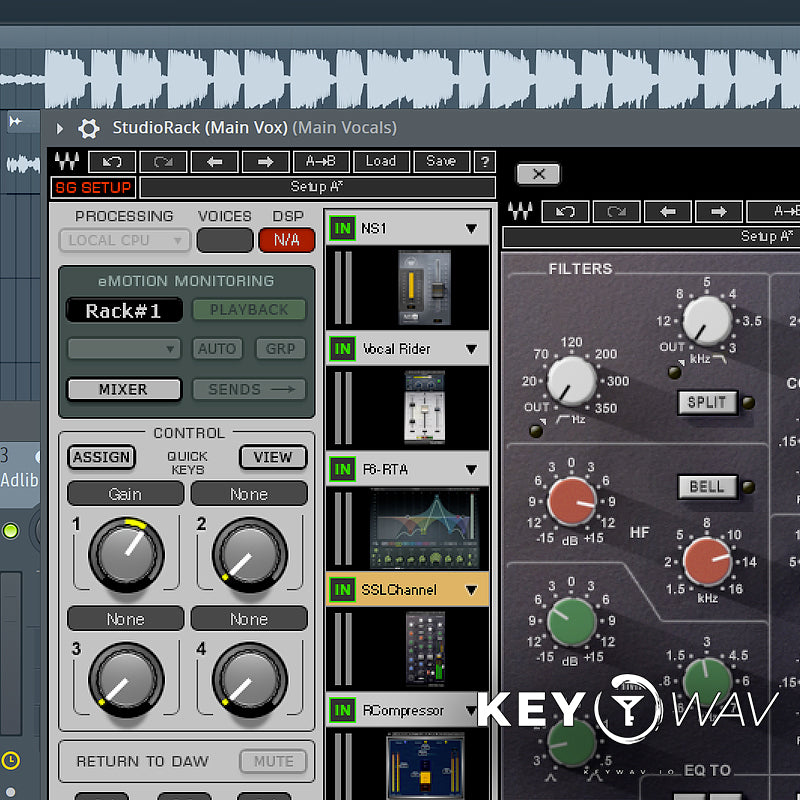Click the low-pass filter kHz knob

(x=707, y=321)
